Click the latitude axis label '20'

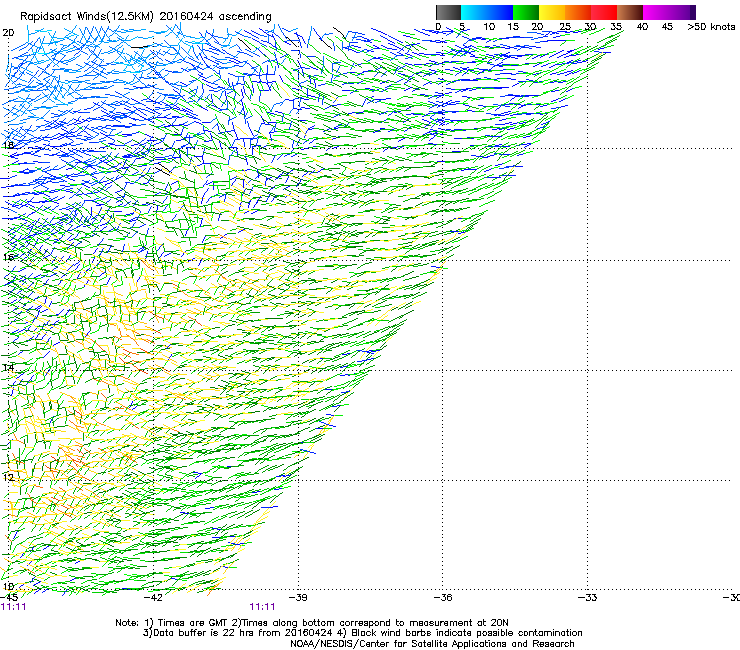(8, 33)
